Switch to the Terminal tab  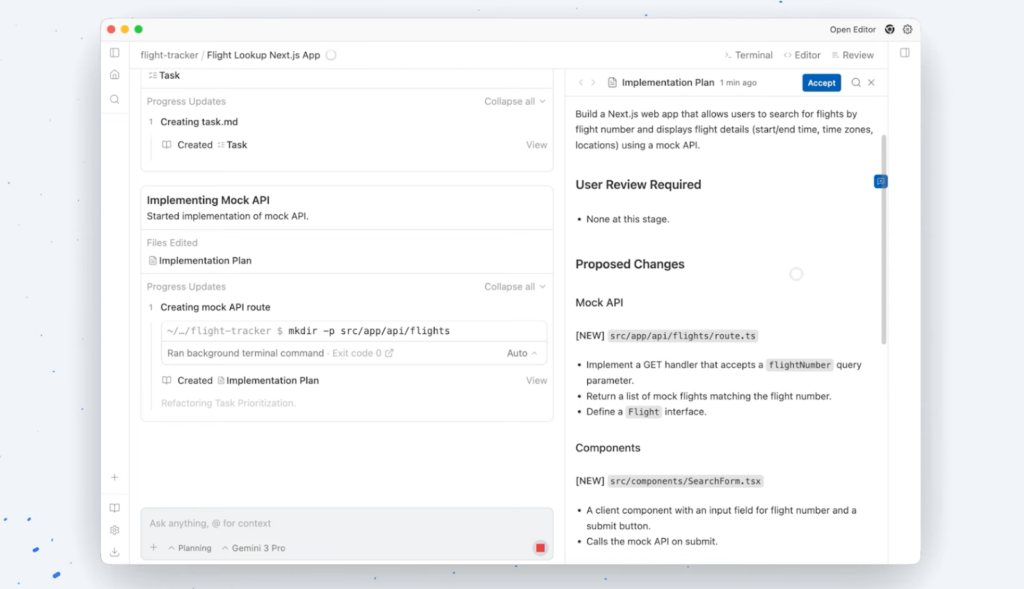point(748,55)
